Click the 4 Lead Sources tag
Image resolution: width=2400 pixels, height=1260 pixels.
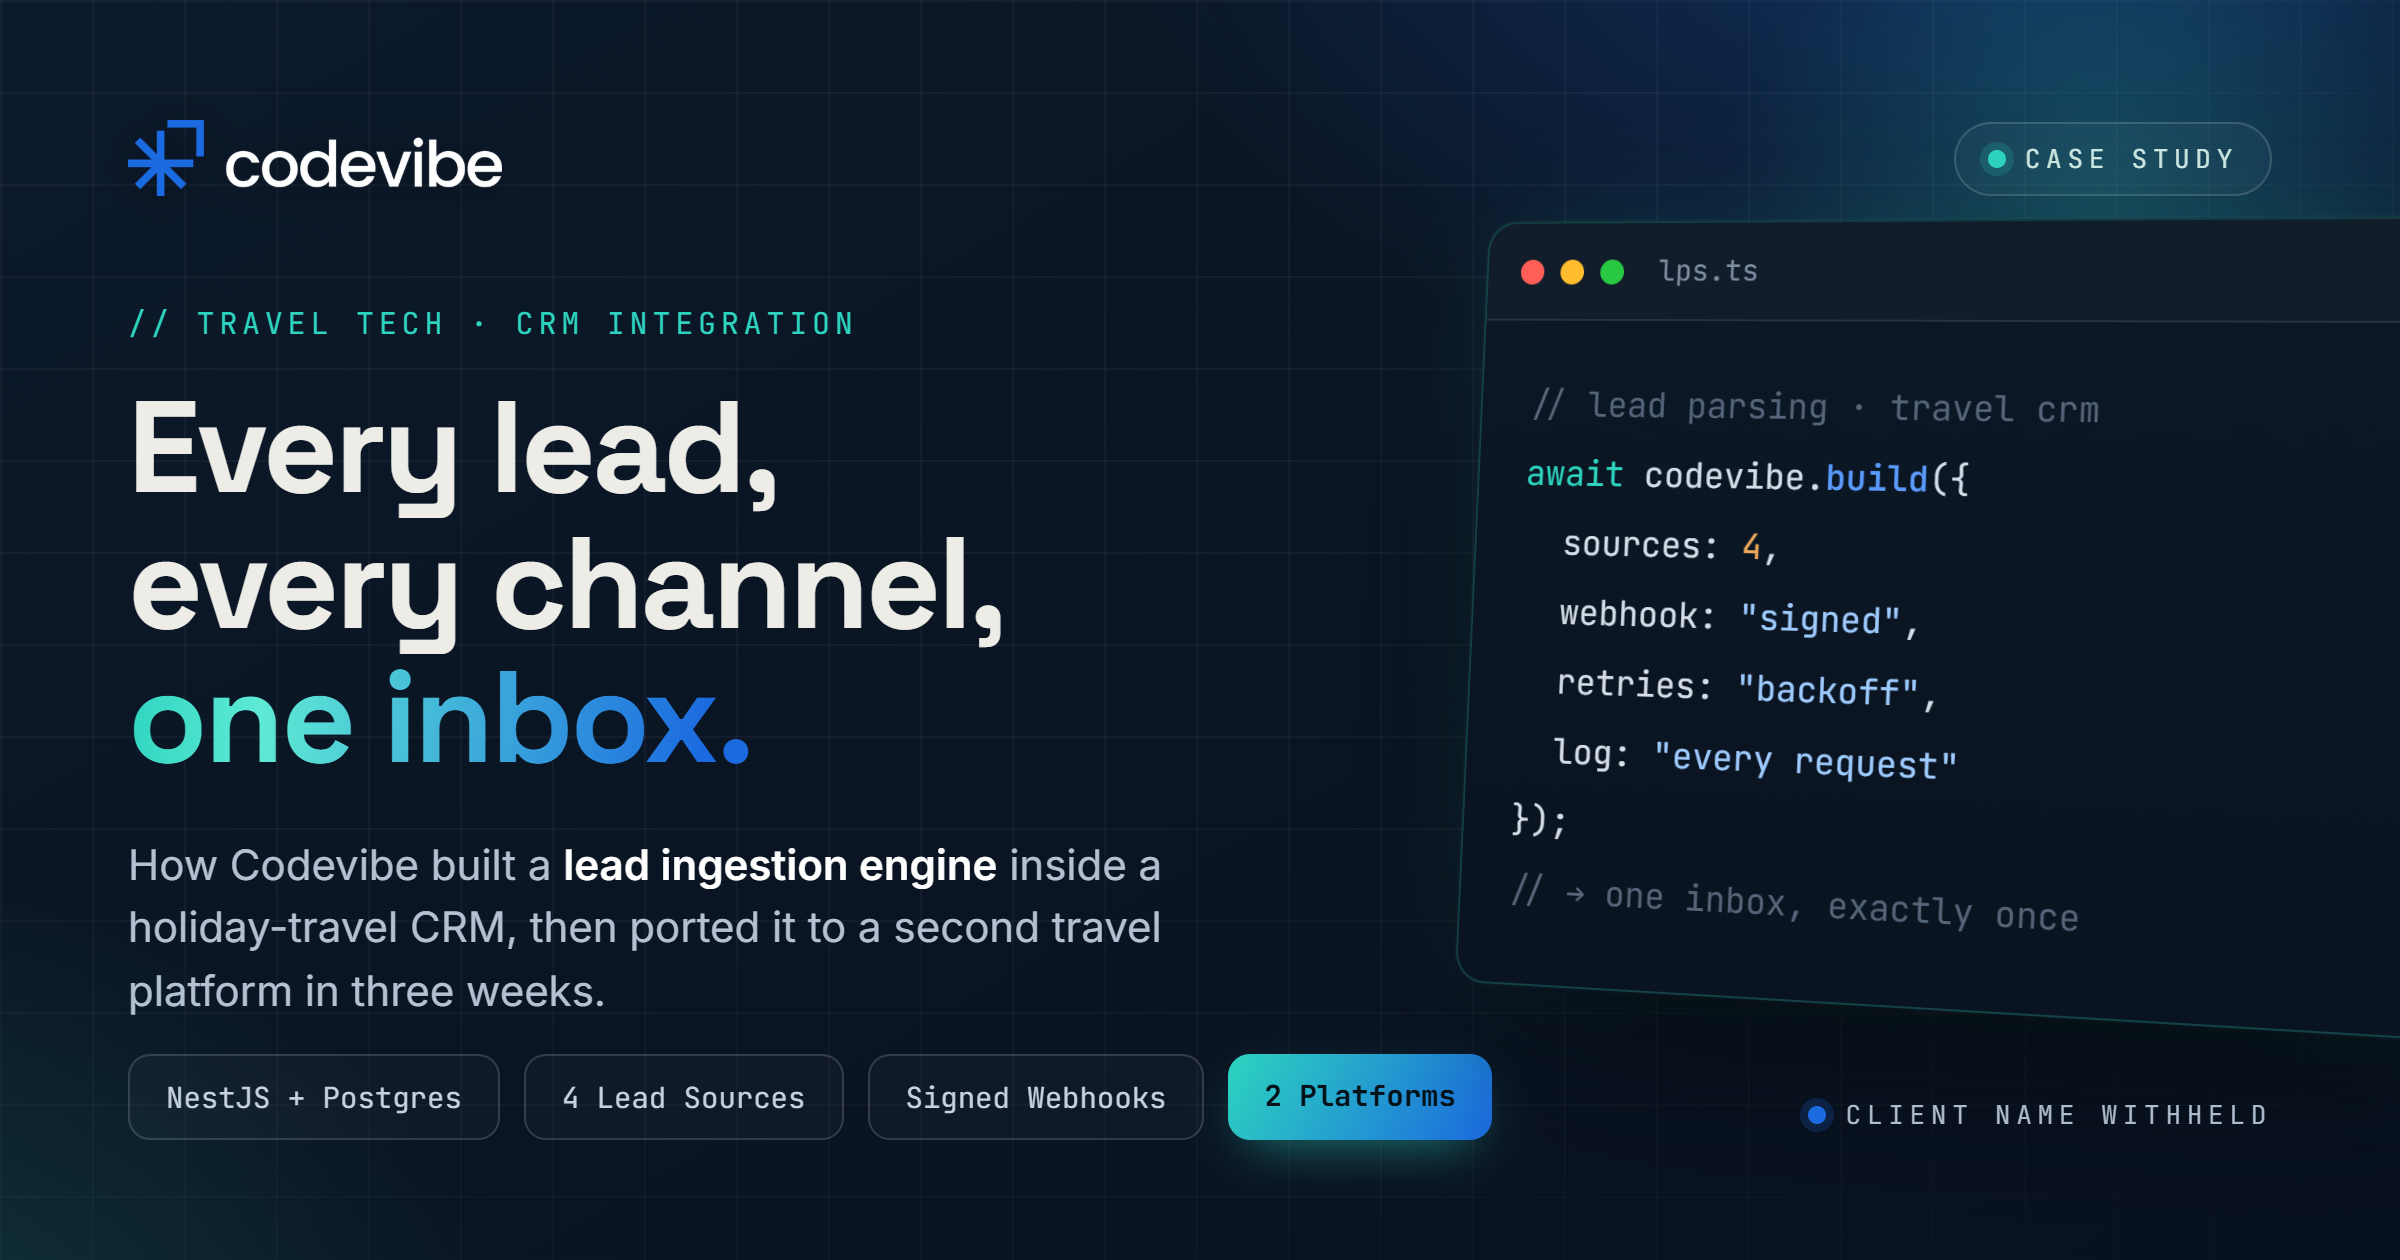(x=684, y=1097)
